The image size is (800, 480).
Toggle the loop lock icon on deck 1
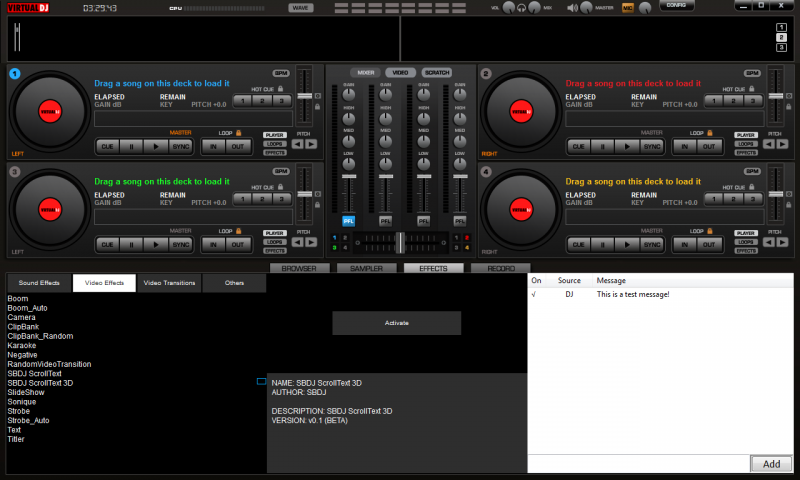coord(238,133)
